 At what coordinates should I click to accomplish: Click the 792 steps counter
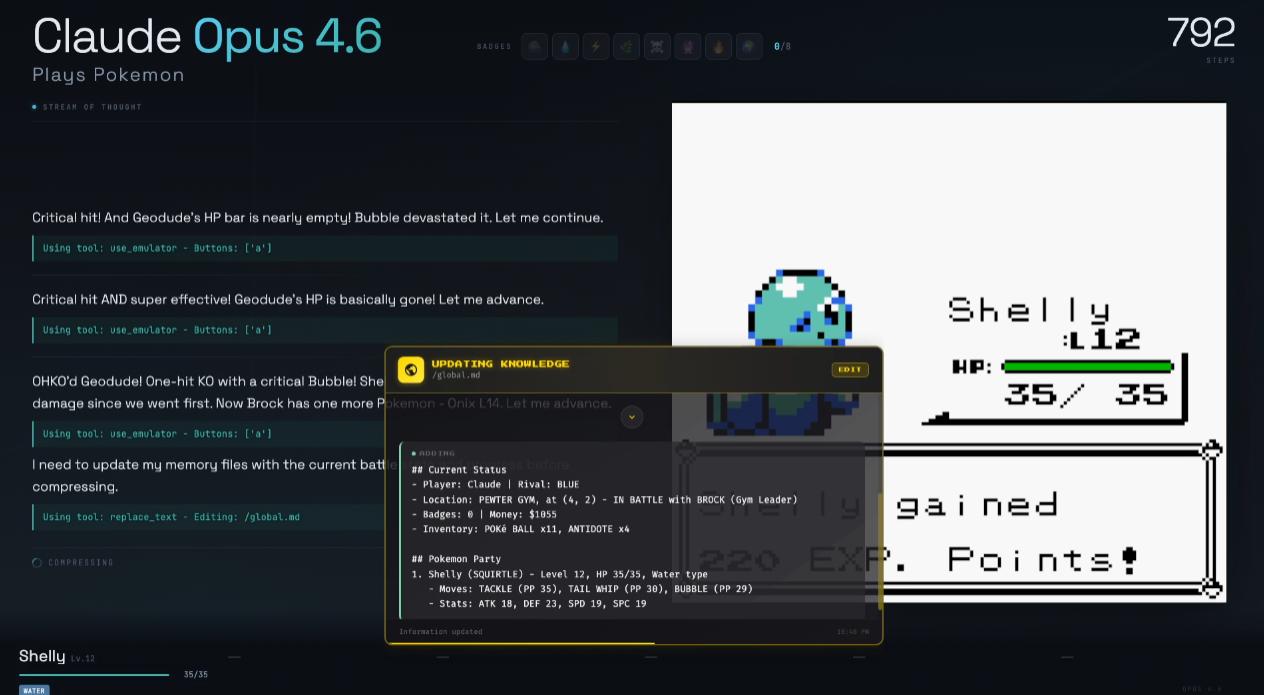click(1201, 33)
